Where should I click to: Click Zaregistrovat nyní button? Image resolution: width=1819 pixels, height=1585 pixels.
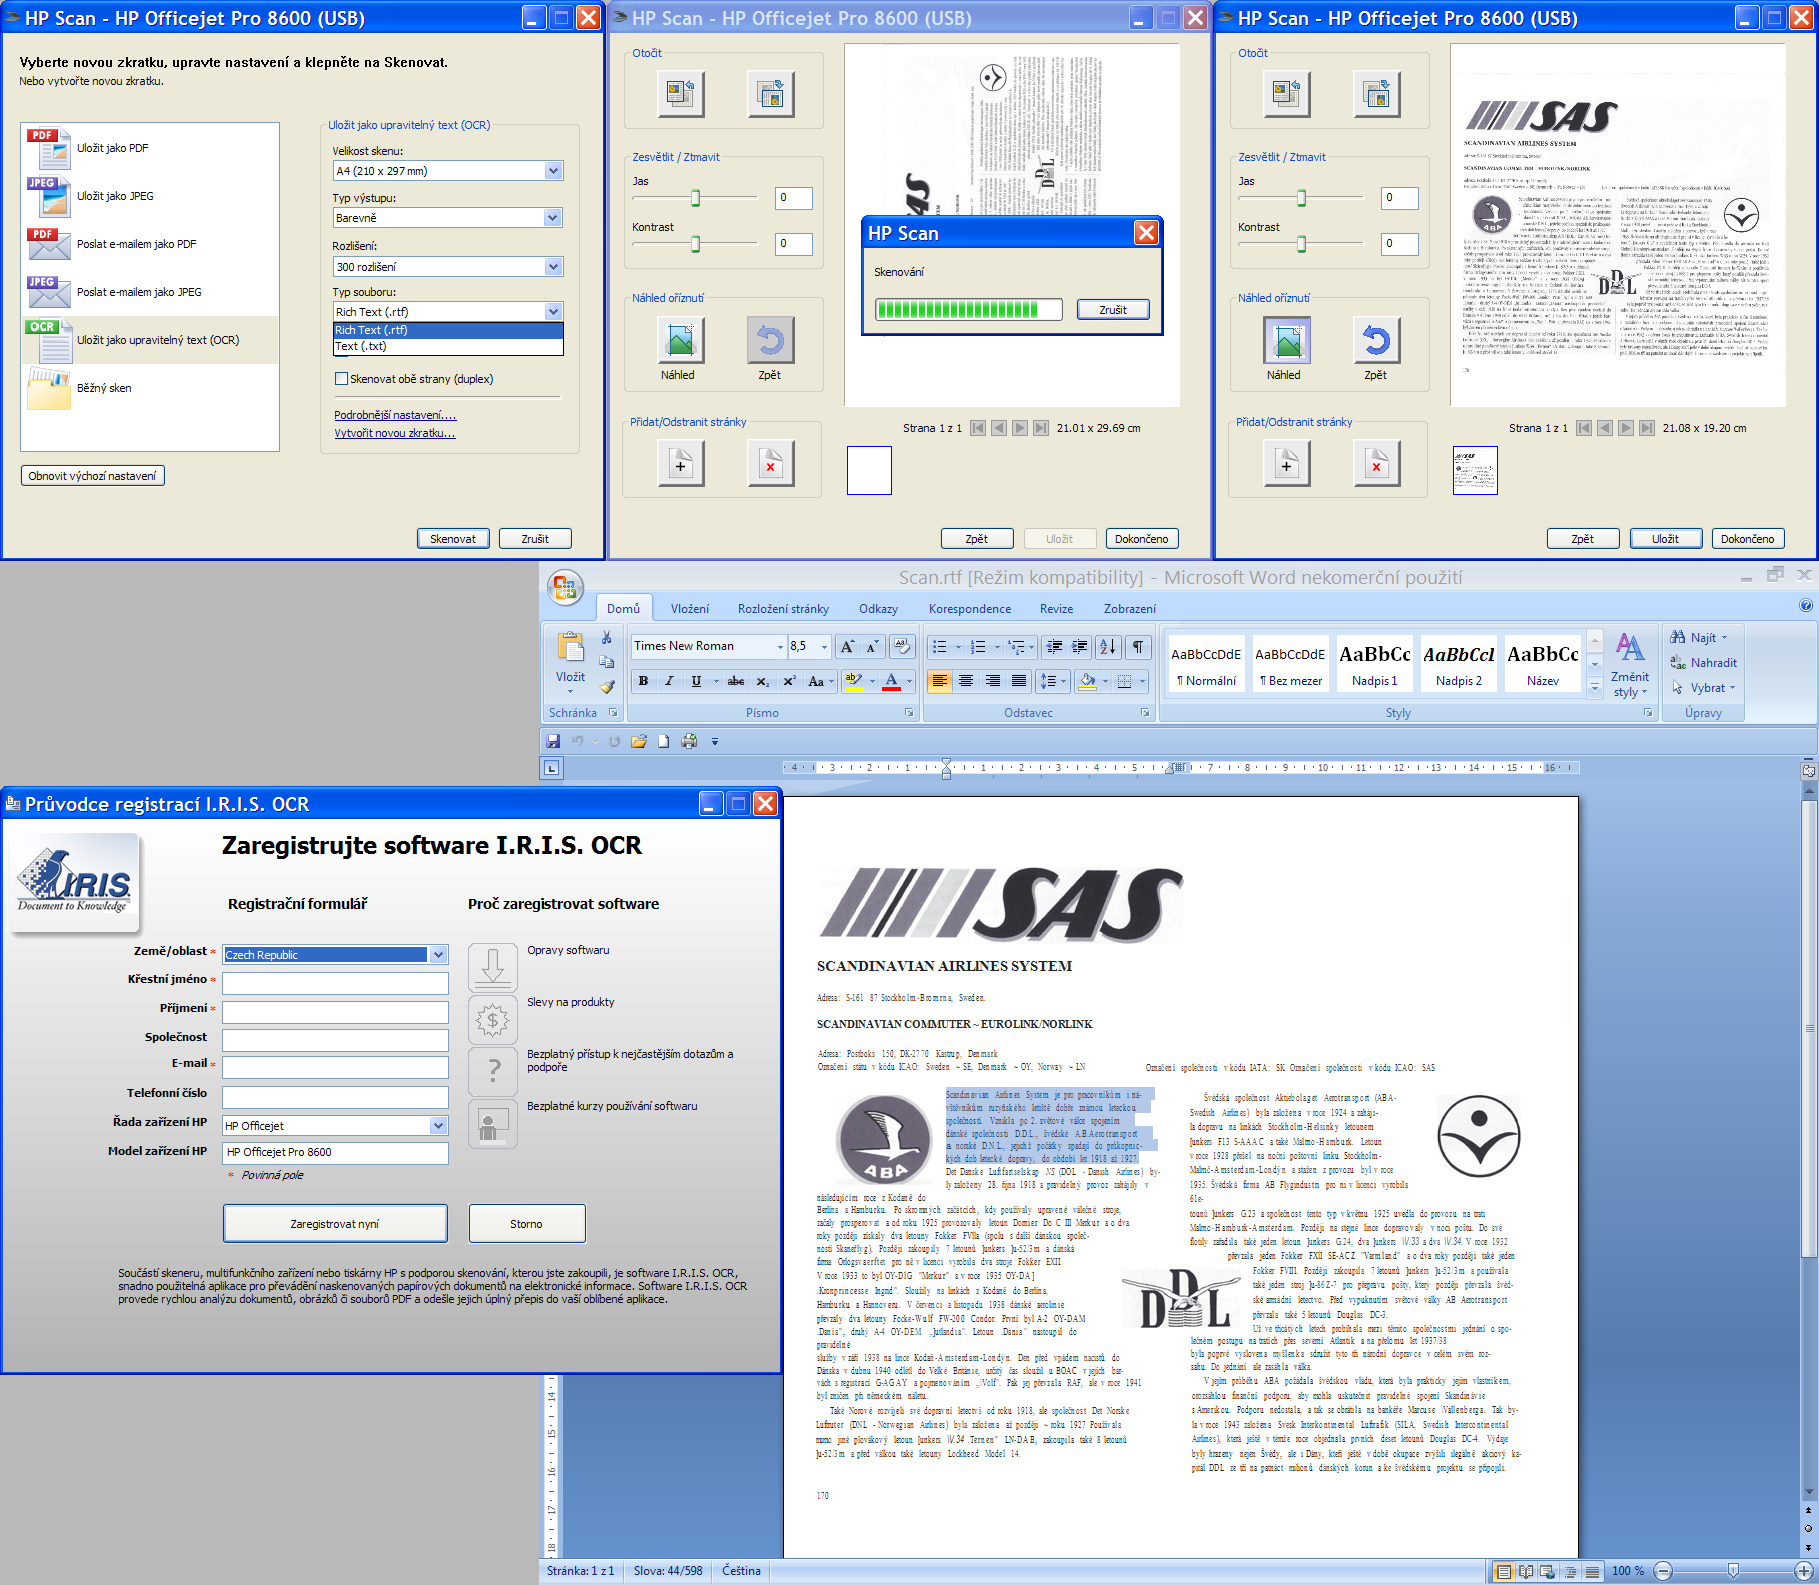coord(335,1224)
